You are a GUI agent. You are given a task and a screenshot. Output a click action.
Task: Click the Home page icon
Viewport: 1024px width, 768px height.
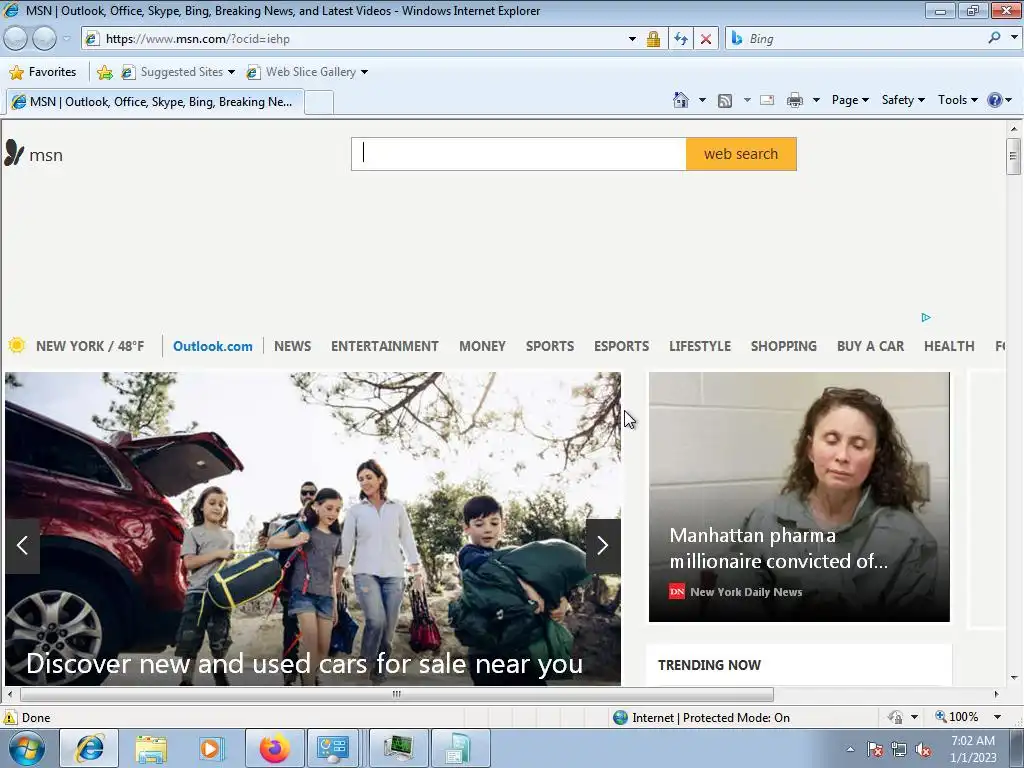(x=680, y=100)
